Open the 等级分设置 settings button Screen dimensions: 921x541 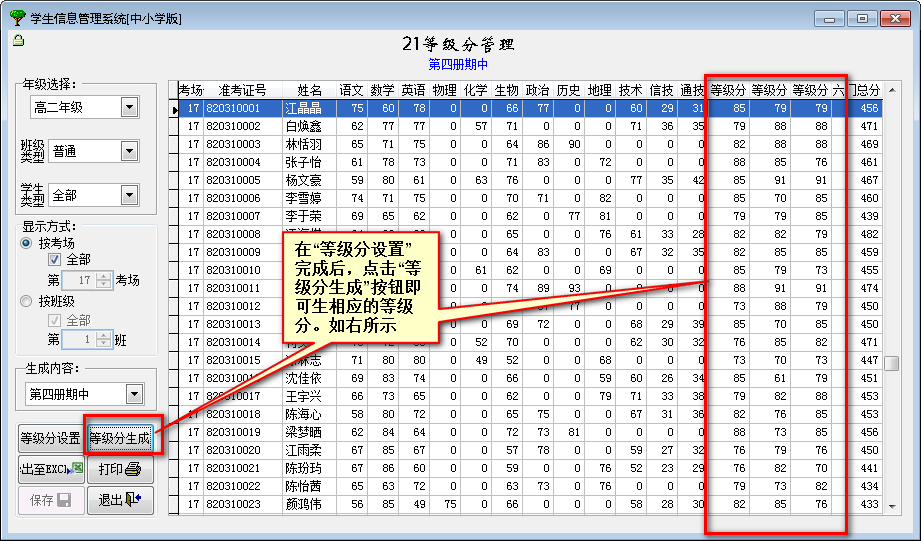pyautogui.click(x=50, y=438)
